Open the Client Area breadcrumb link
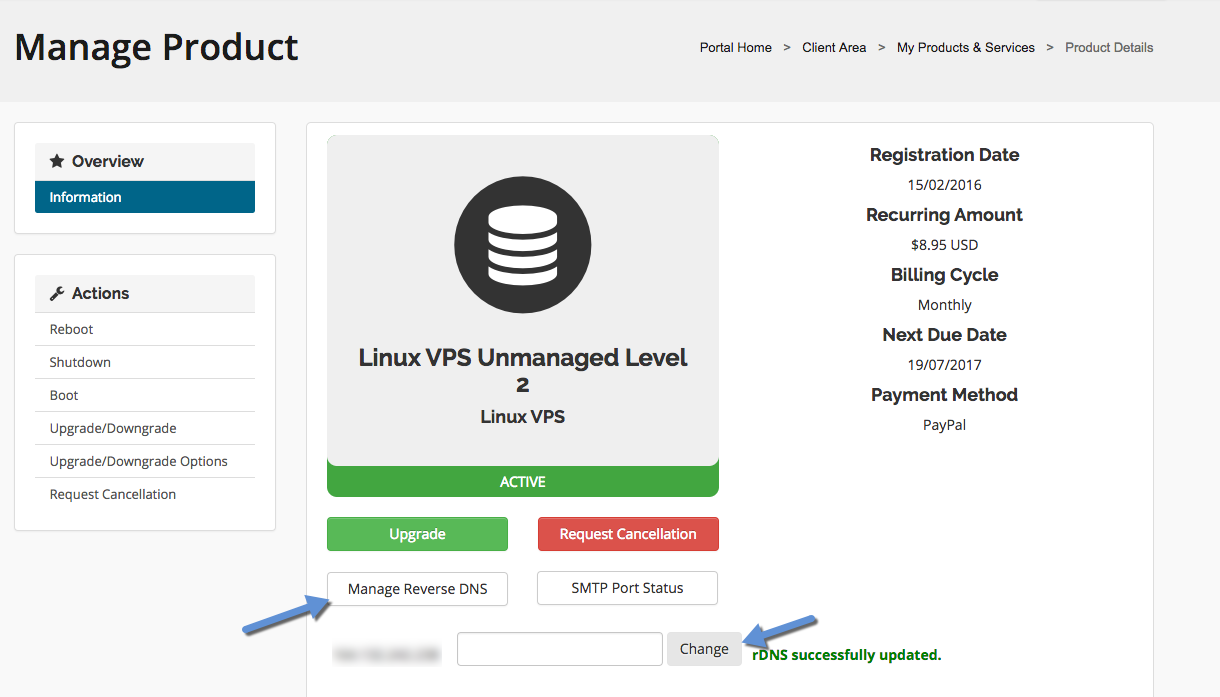 834,47
